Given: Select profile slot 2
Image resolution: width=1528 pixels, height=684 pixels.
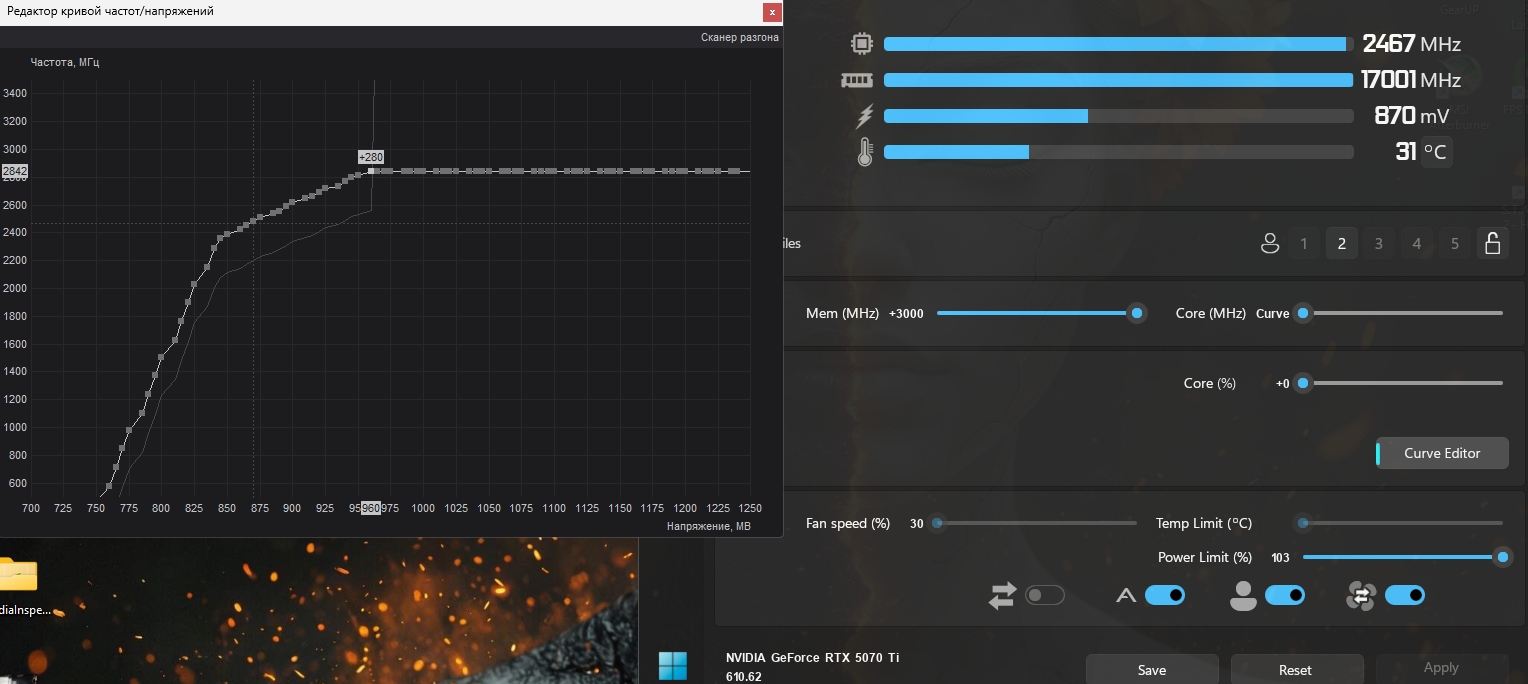Looking at the screenshot, I should coord(1341,243).
